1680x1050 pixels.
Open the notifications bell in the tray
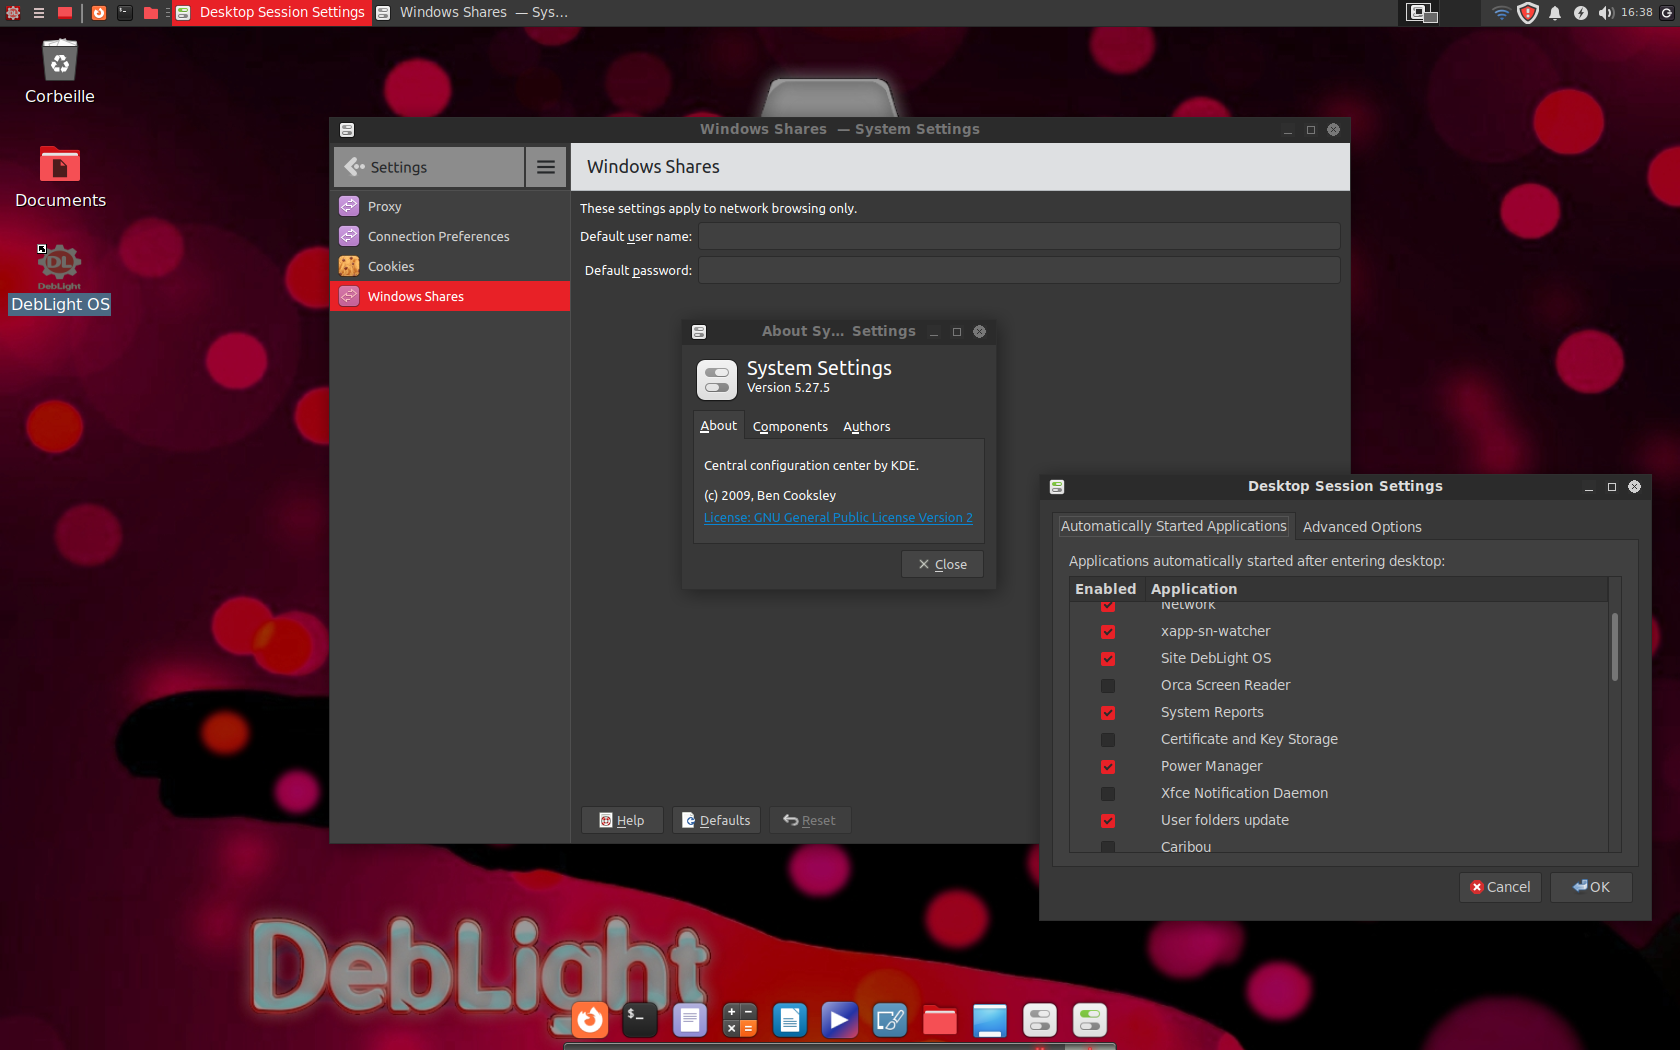pyautogui.click(x=1555, y=13)
